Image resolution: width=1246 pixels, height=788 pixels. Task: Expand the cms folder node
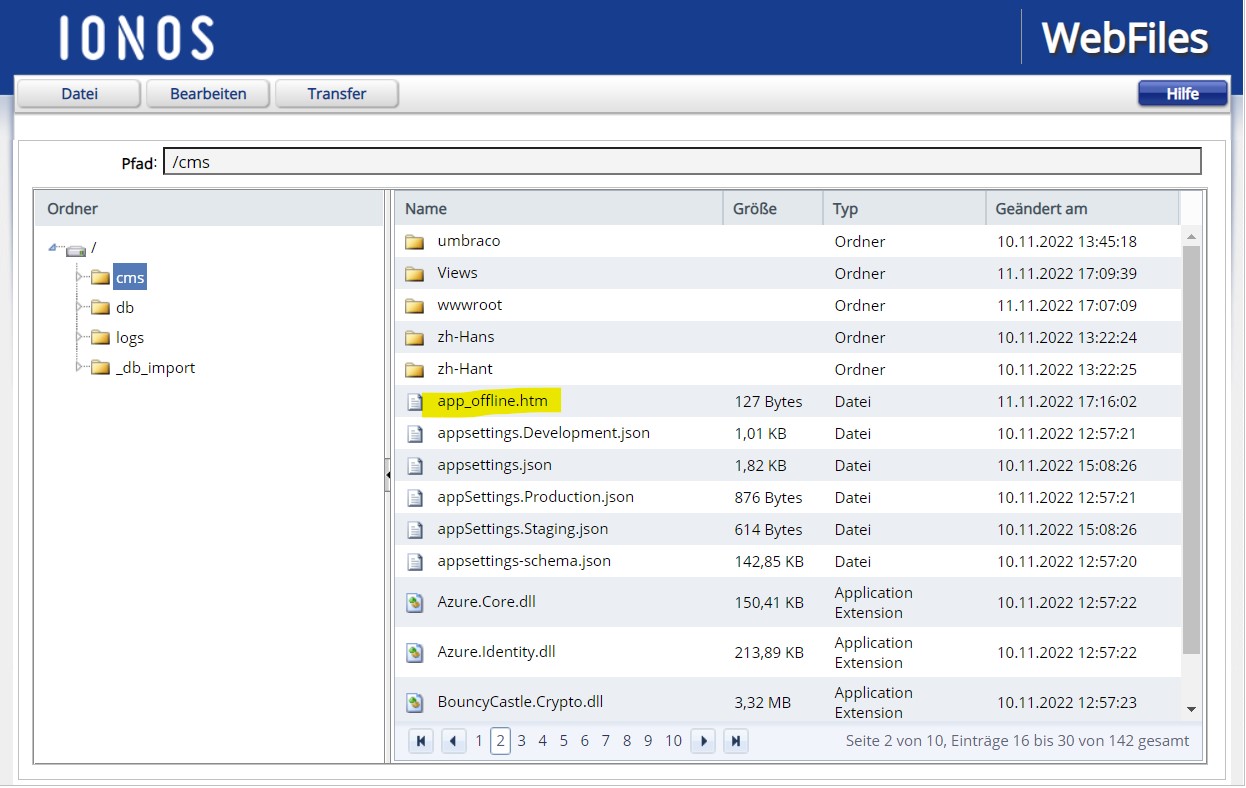click(80, 277)
